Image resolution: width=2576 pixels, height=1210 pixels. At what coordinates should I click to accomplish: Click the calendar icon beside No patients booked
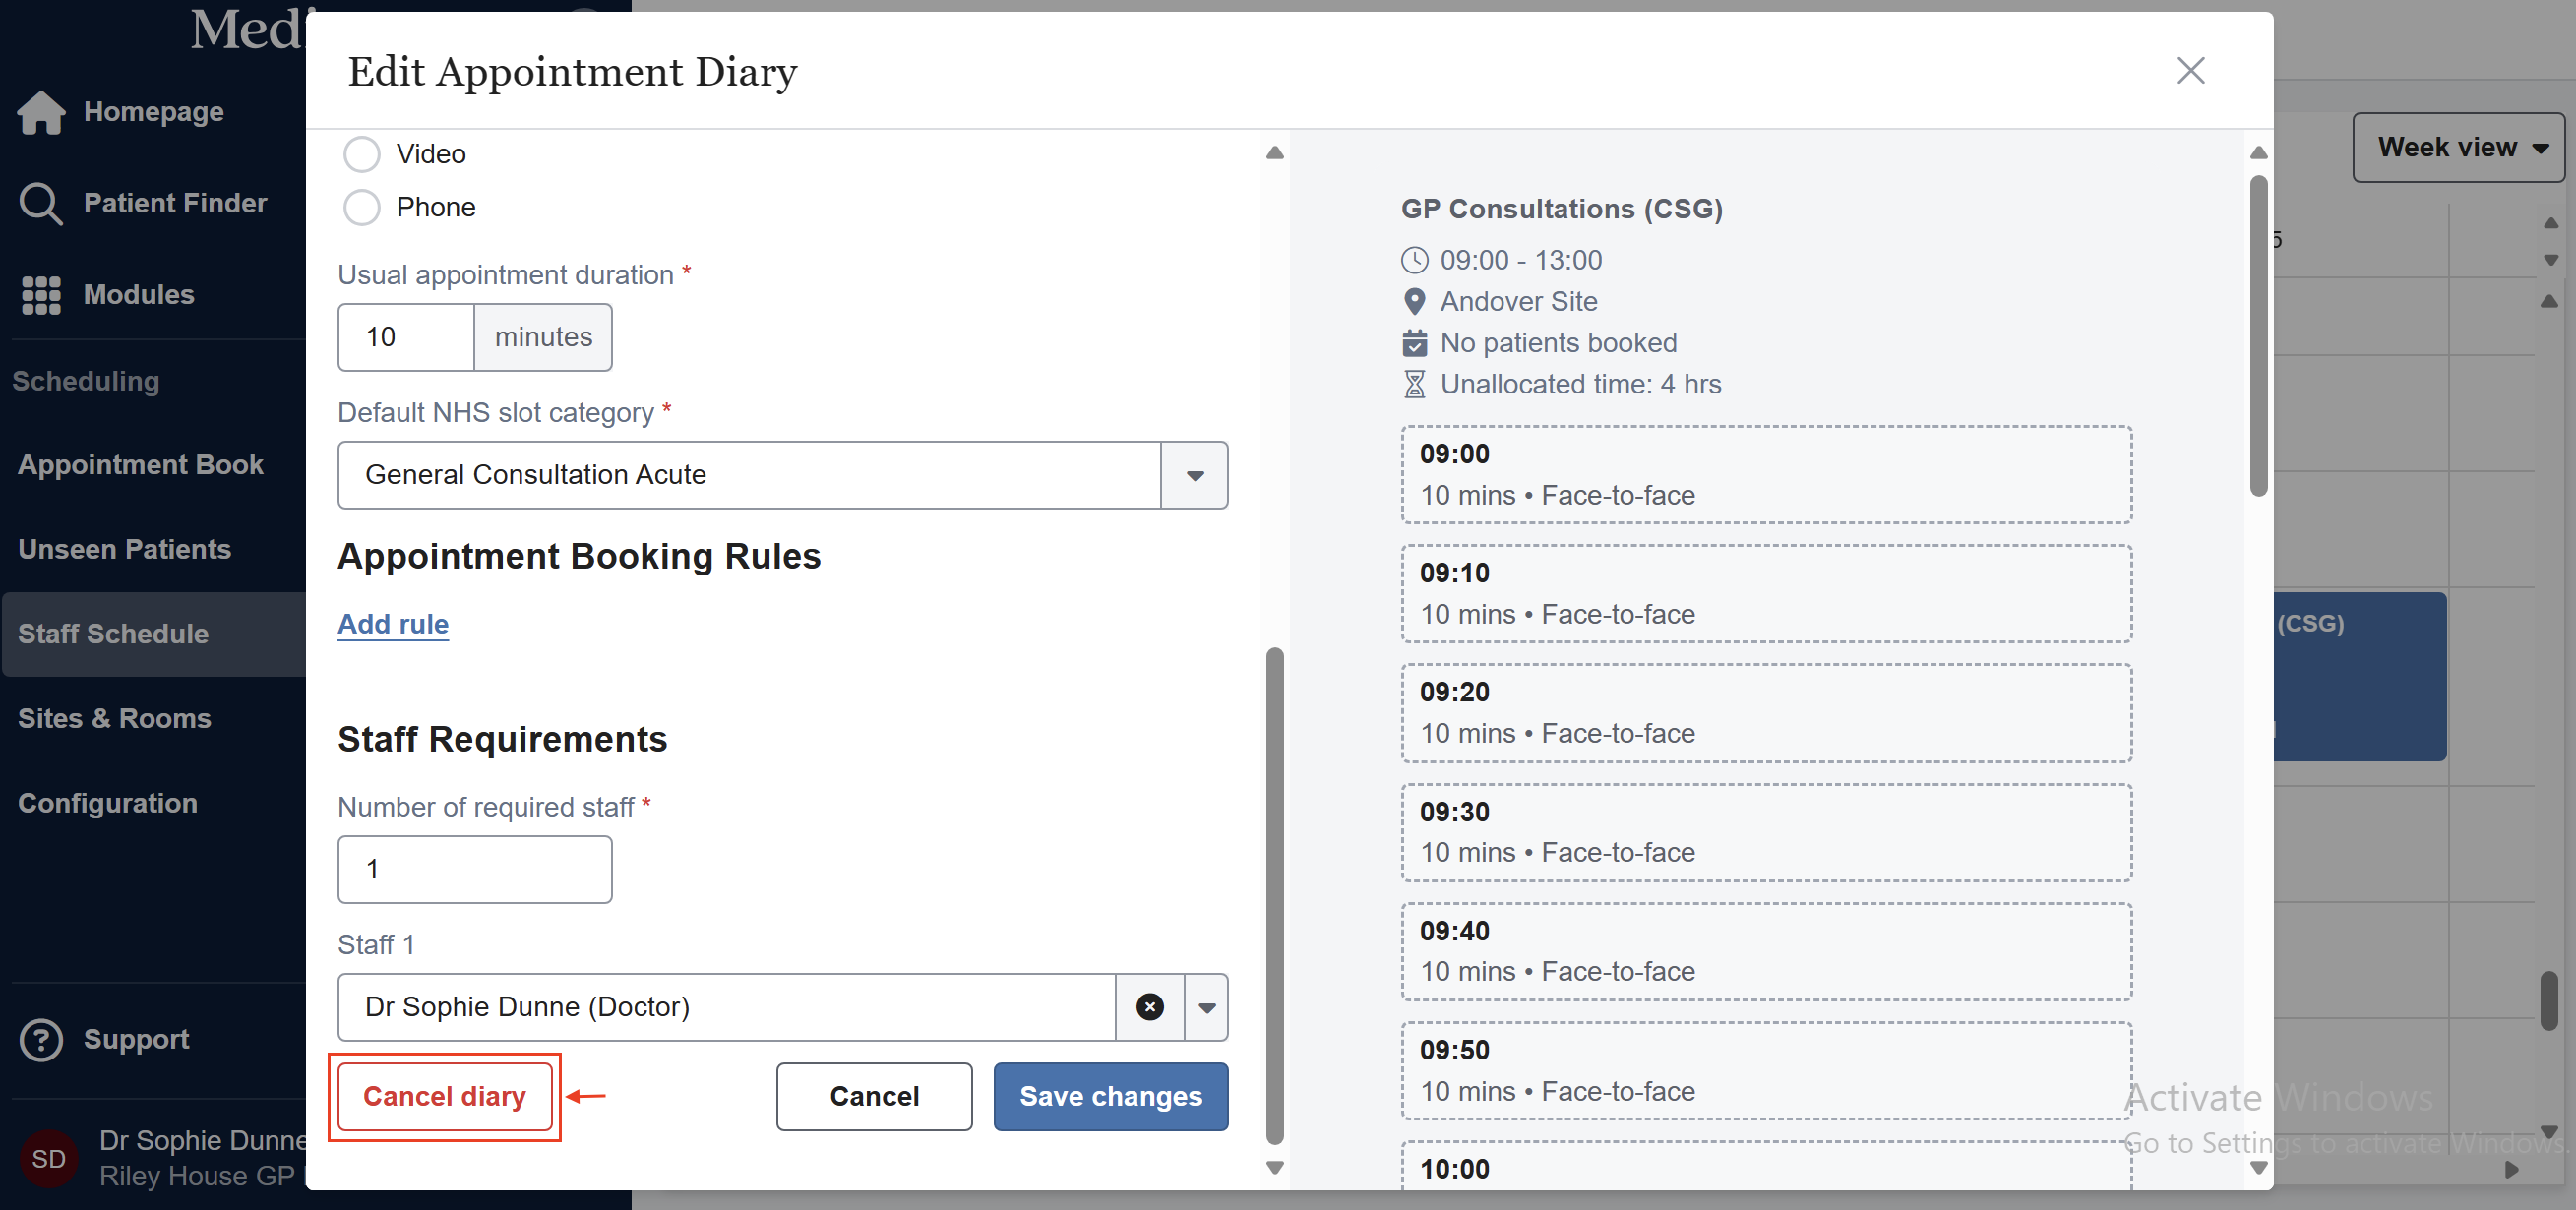click(1415, 343)
